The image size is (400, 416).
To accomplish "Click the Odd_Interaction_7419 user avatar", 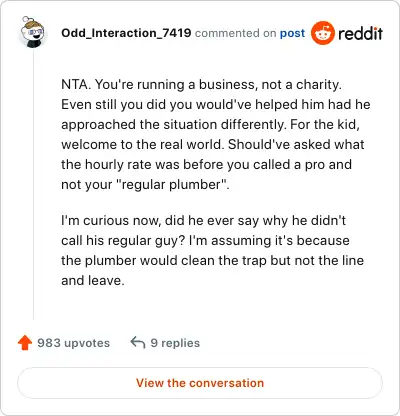I will point(32,32).
